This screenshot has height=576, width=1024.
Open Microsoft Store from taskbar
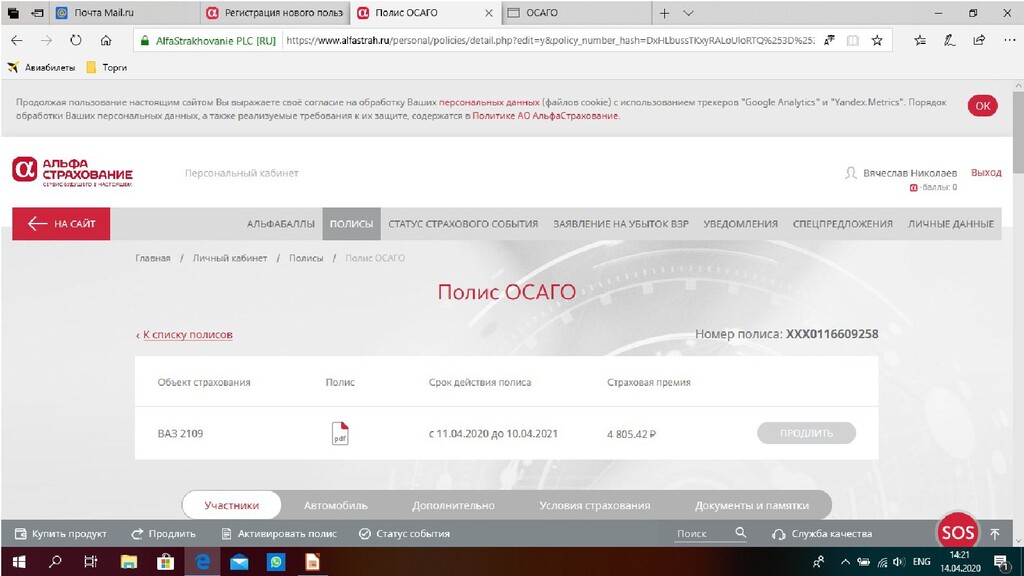point(165,562)
